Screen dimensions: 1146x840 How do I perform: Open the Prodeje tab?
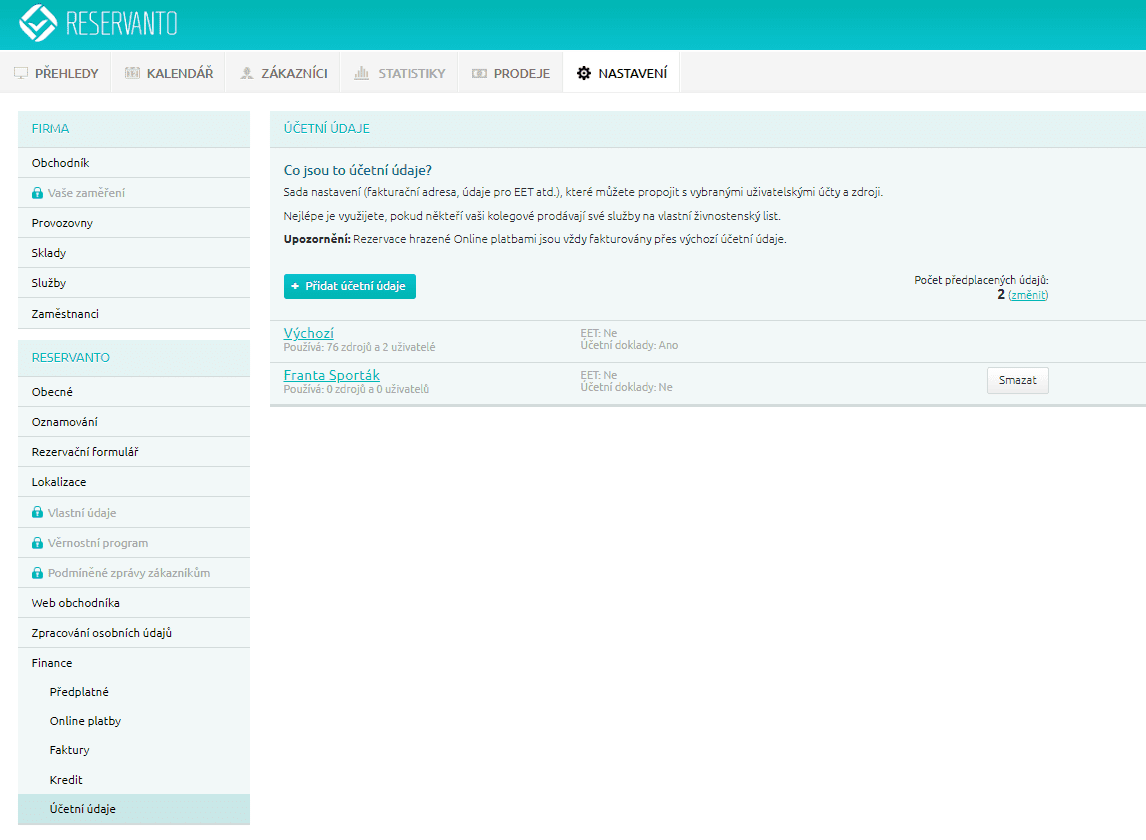tap(510, 73)
